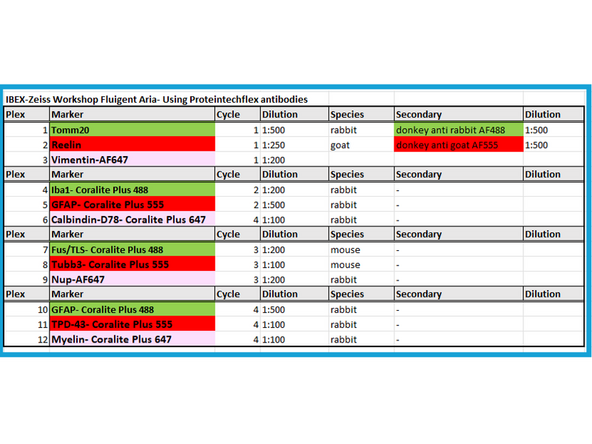592x444 pixels.
Task: Click the first 'Marker' header cell above Tomm20
Action: tap(132, 114)
